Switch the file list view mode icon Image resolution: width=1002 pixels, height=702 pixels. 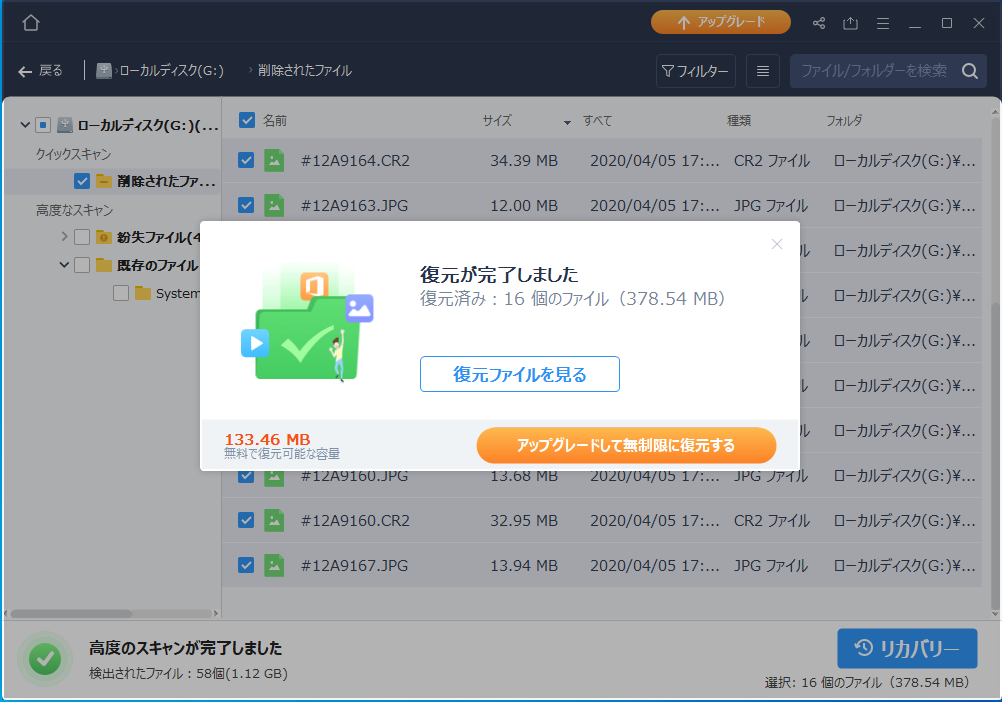tap(763, 71)
